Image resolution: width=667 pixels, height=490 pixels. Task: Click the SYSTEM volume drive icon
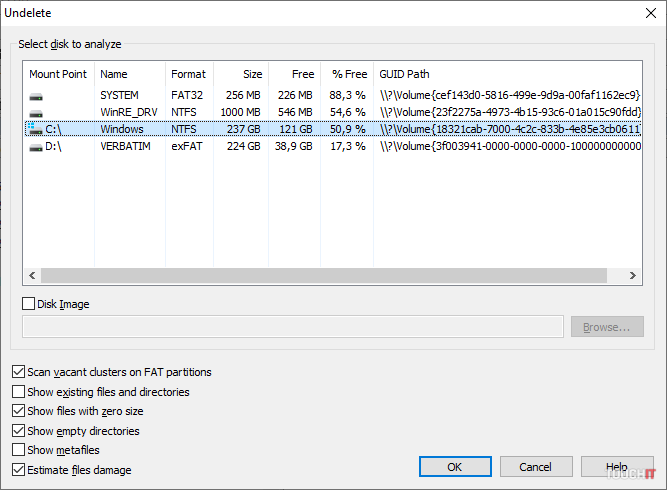point(36,96)
